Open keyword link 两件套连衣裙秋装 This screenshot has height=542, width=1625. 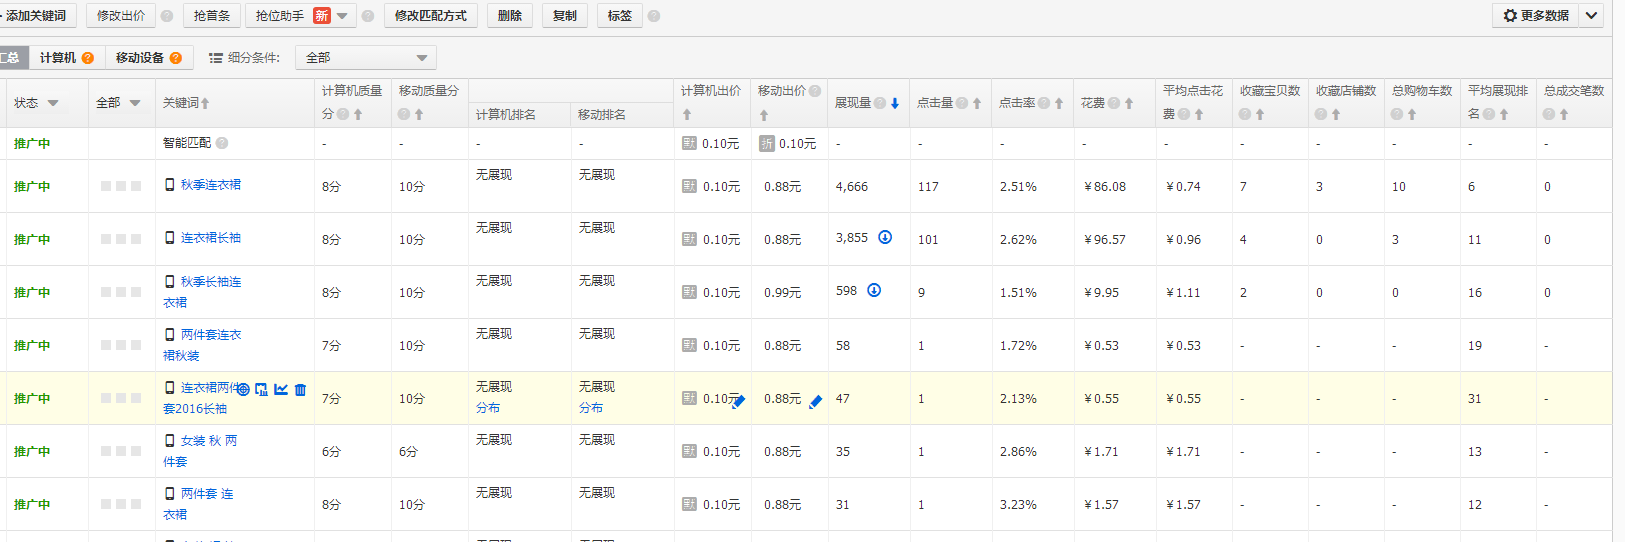coord(202,345)
